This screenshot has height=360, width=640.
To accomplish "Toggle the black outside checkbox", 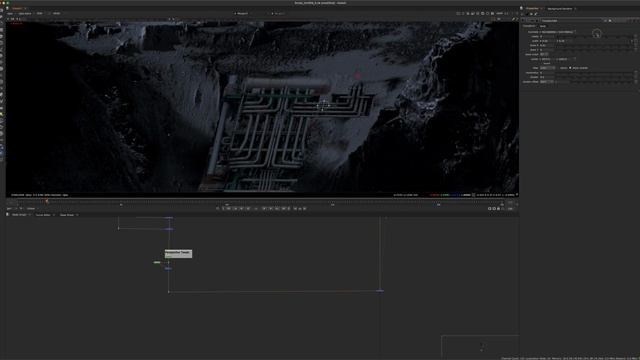I will point(570,68).
